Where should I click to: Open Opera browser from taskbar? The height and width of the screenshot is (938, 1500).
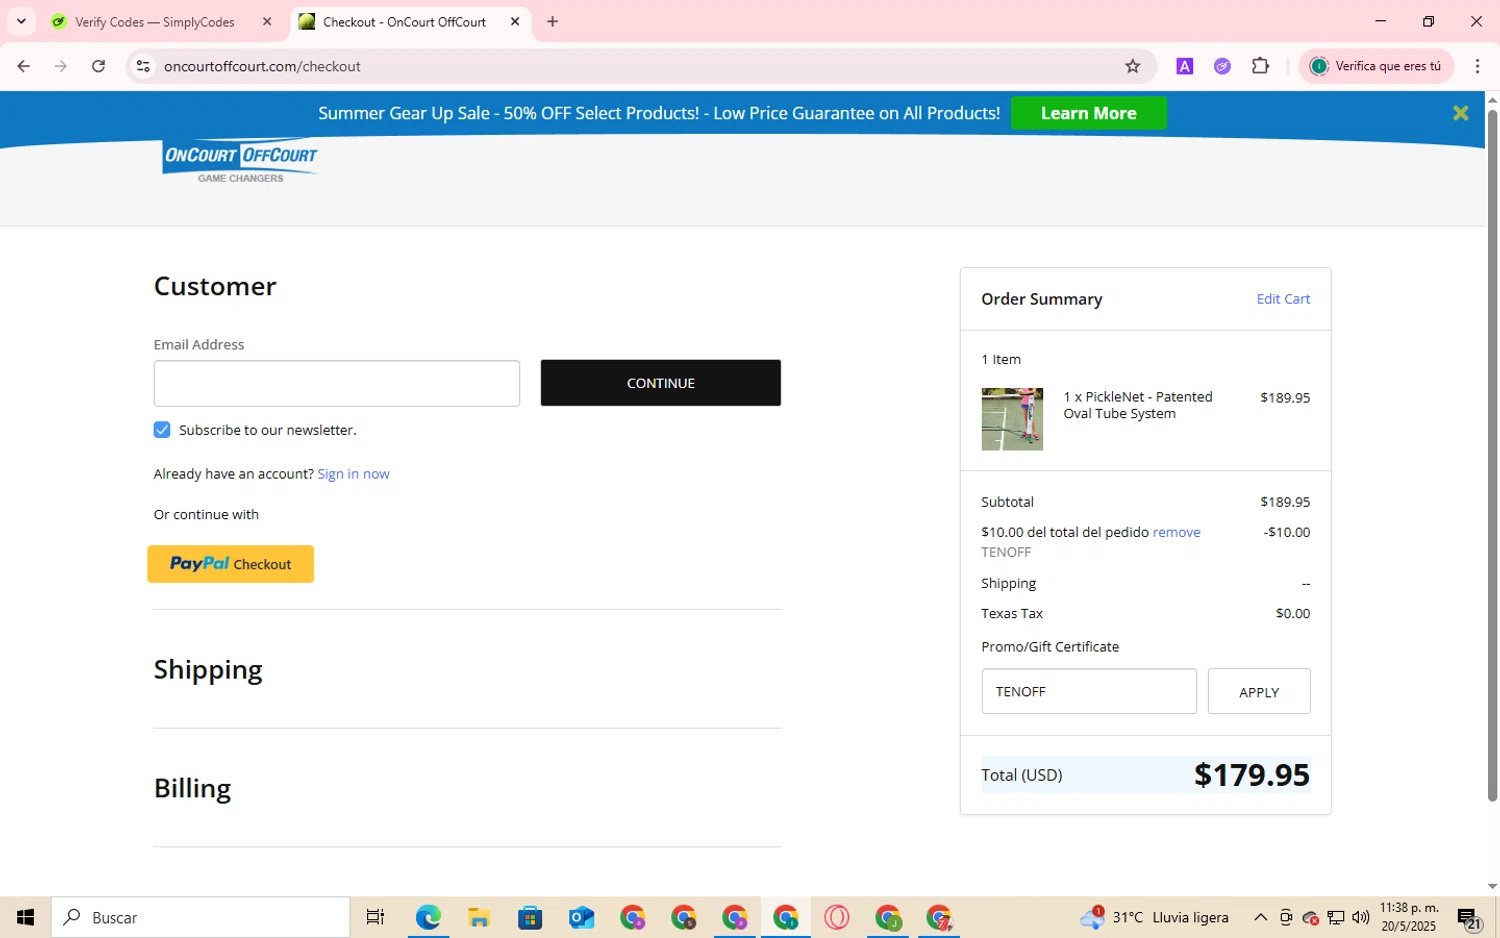tap(837, 917)
